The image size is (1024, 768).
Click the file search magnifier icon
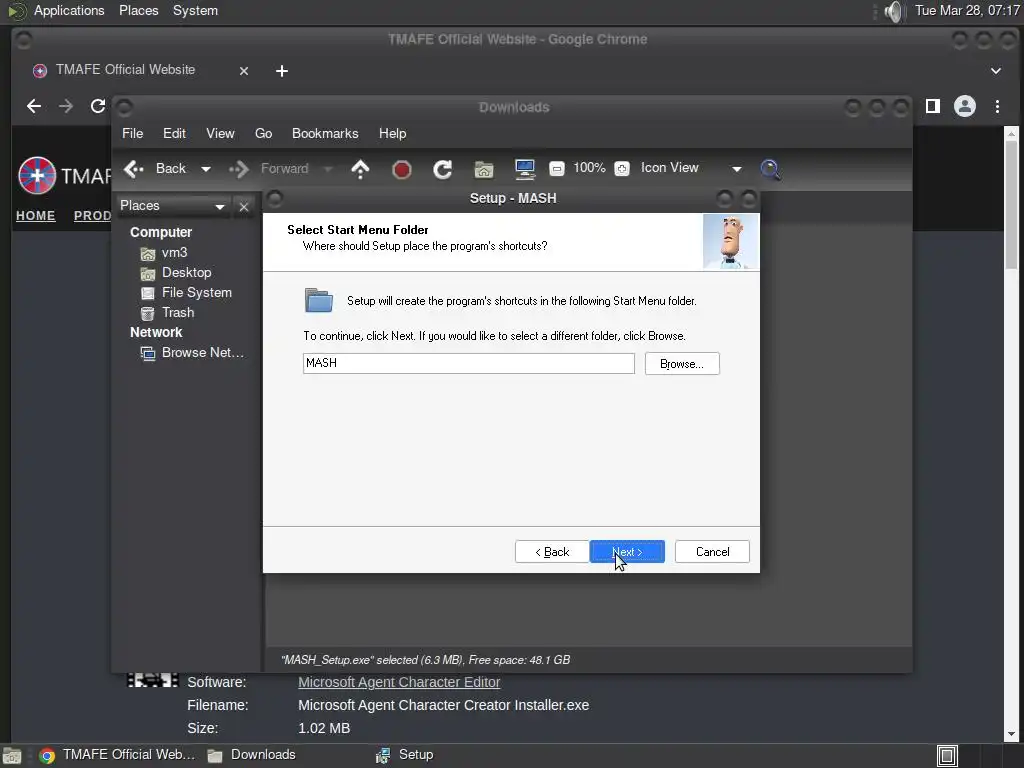[770, 169]
